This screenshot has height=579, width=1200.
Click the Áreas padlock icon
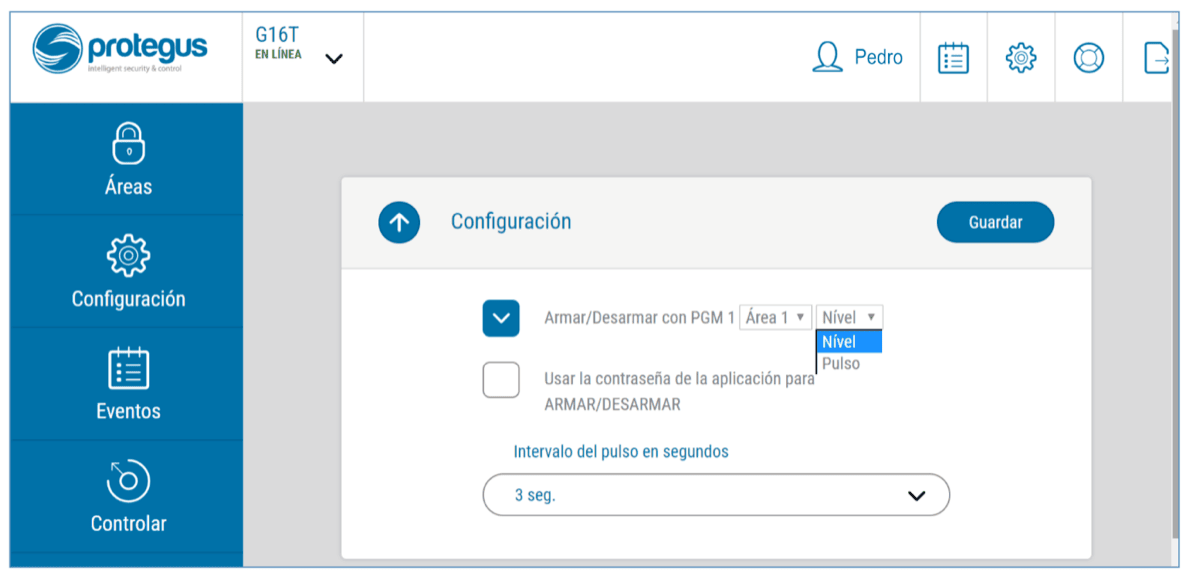(128, 143)
